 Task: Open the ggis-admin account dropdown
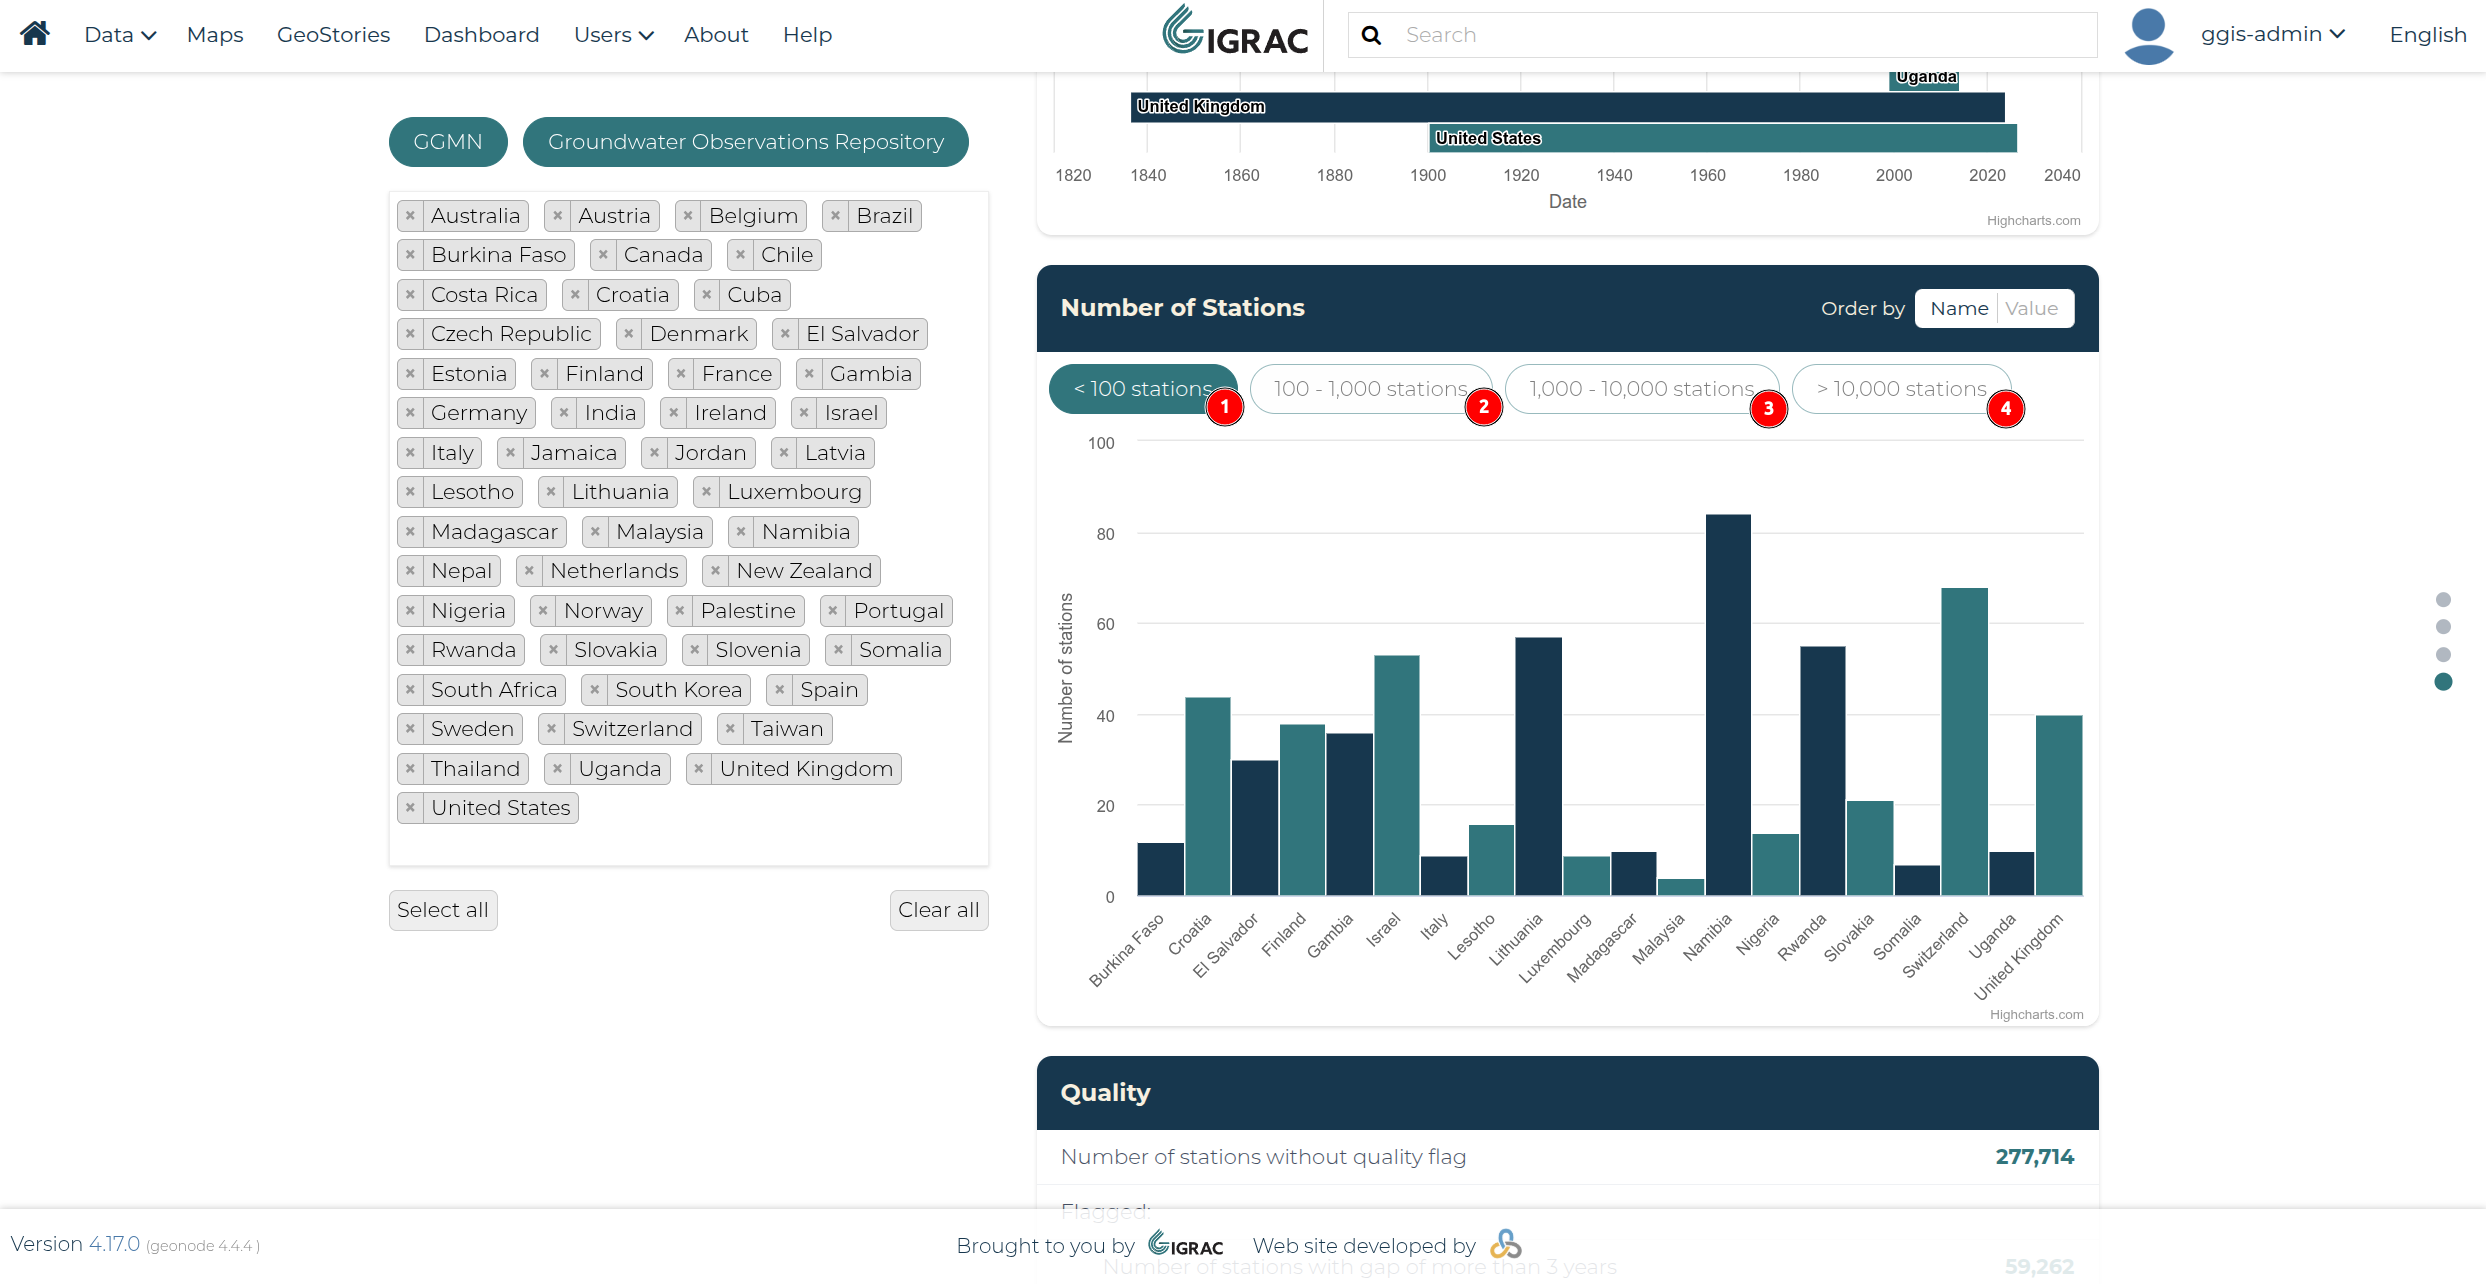tap(2272, 34)
